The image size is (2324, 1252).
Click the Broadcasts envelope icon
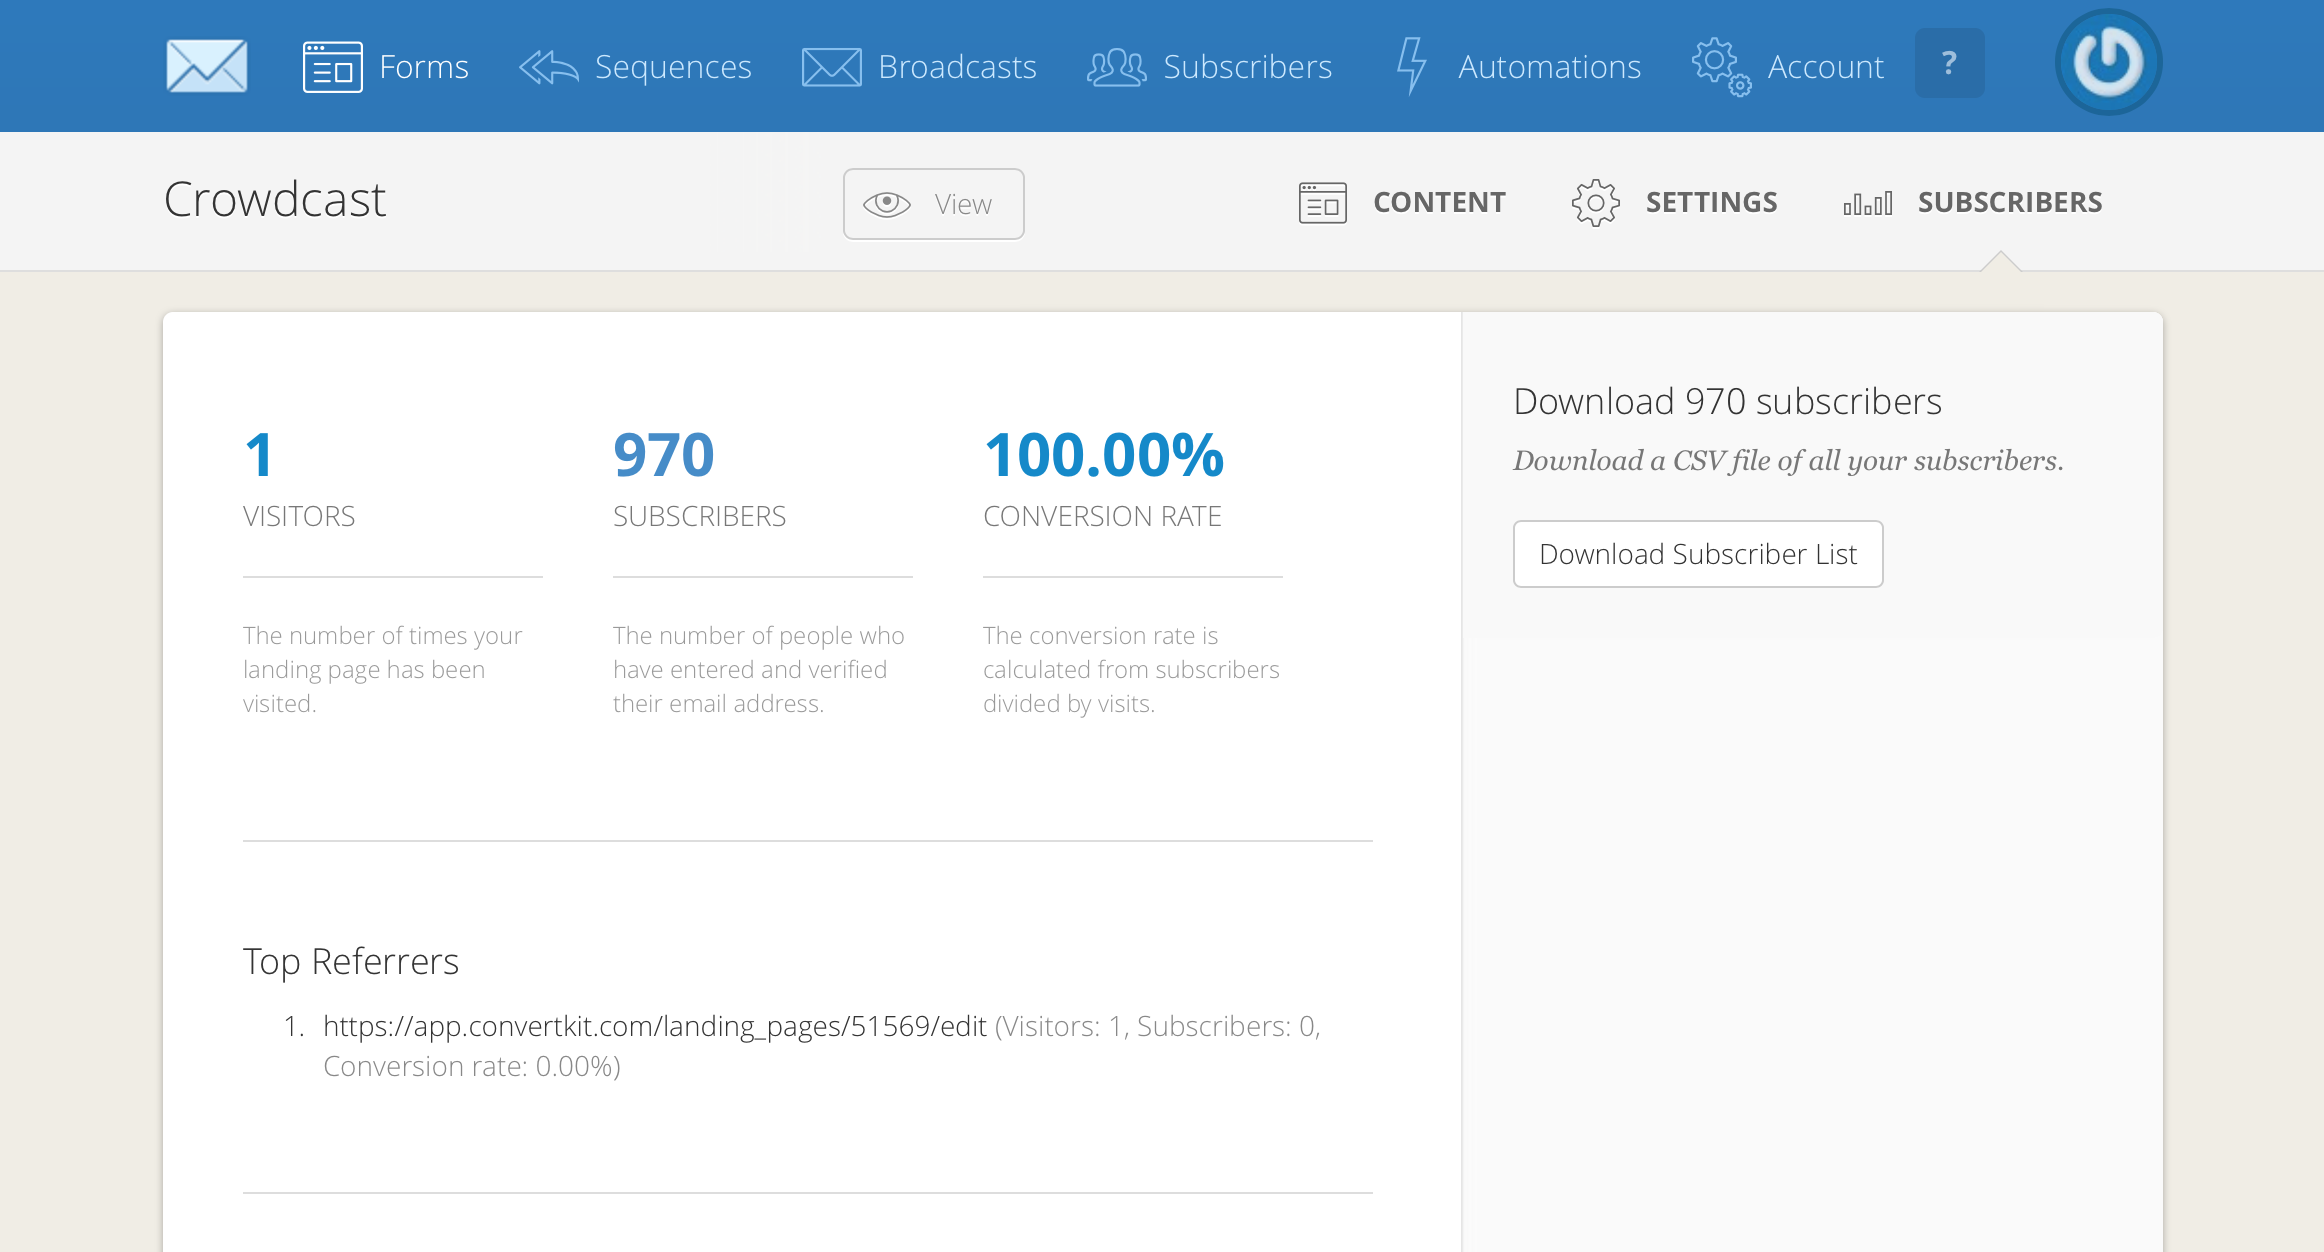click(831, 67)
